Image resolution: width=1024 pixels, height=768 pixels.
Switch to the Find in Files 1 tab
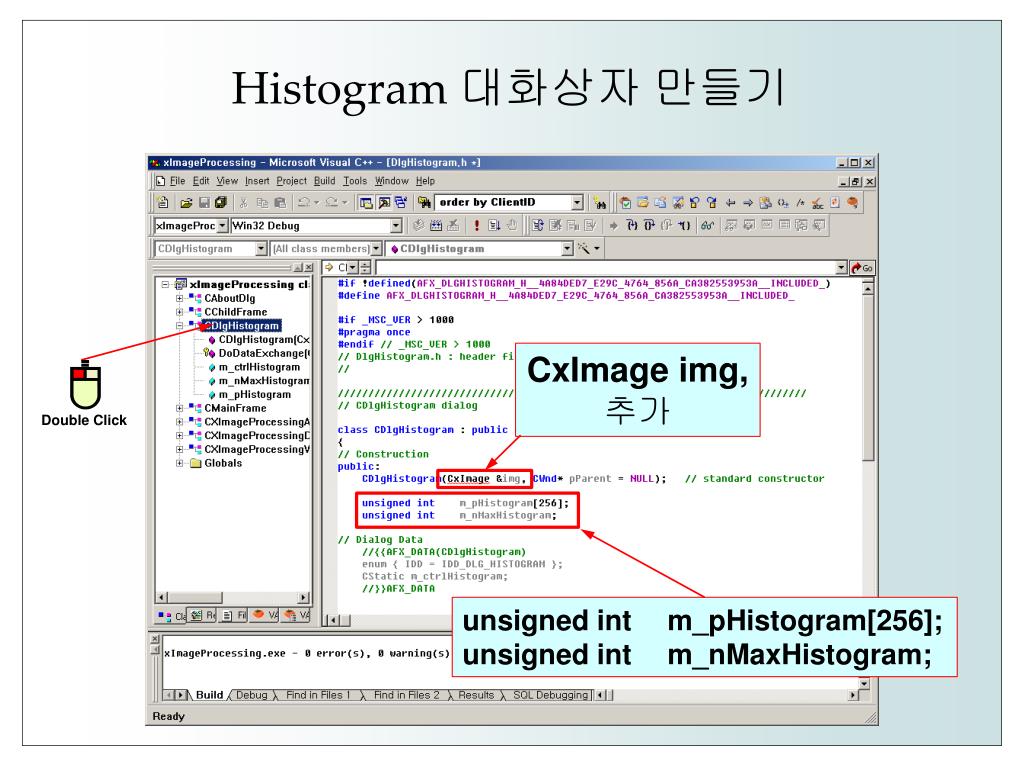319,696
